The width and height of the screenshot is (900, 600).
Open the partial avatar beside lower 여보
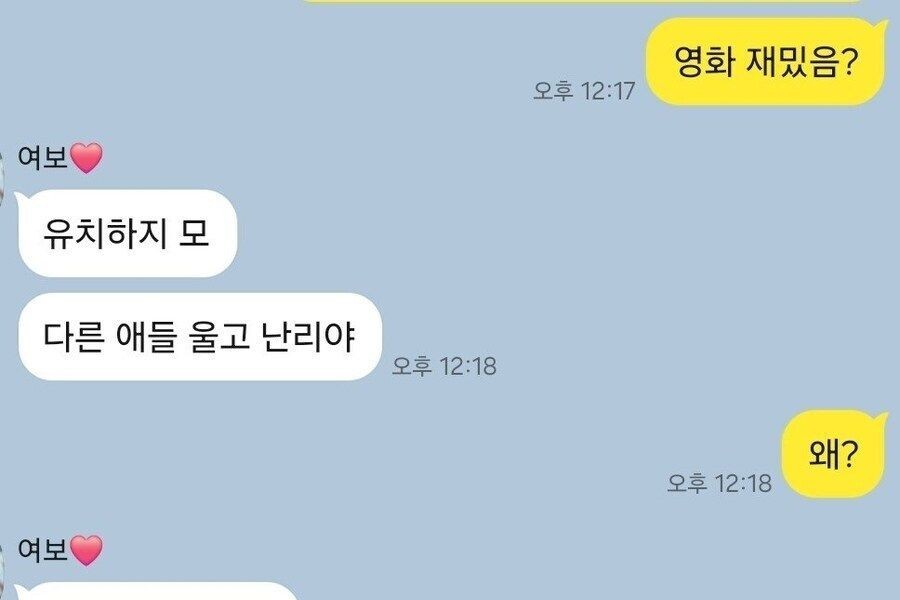(2, 570)
